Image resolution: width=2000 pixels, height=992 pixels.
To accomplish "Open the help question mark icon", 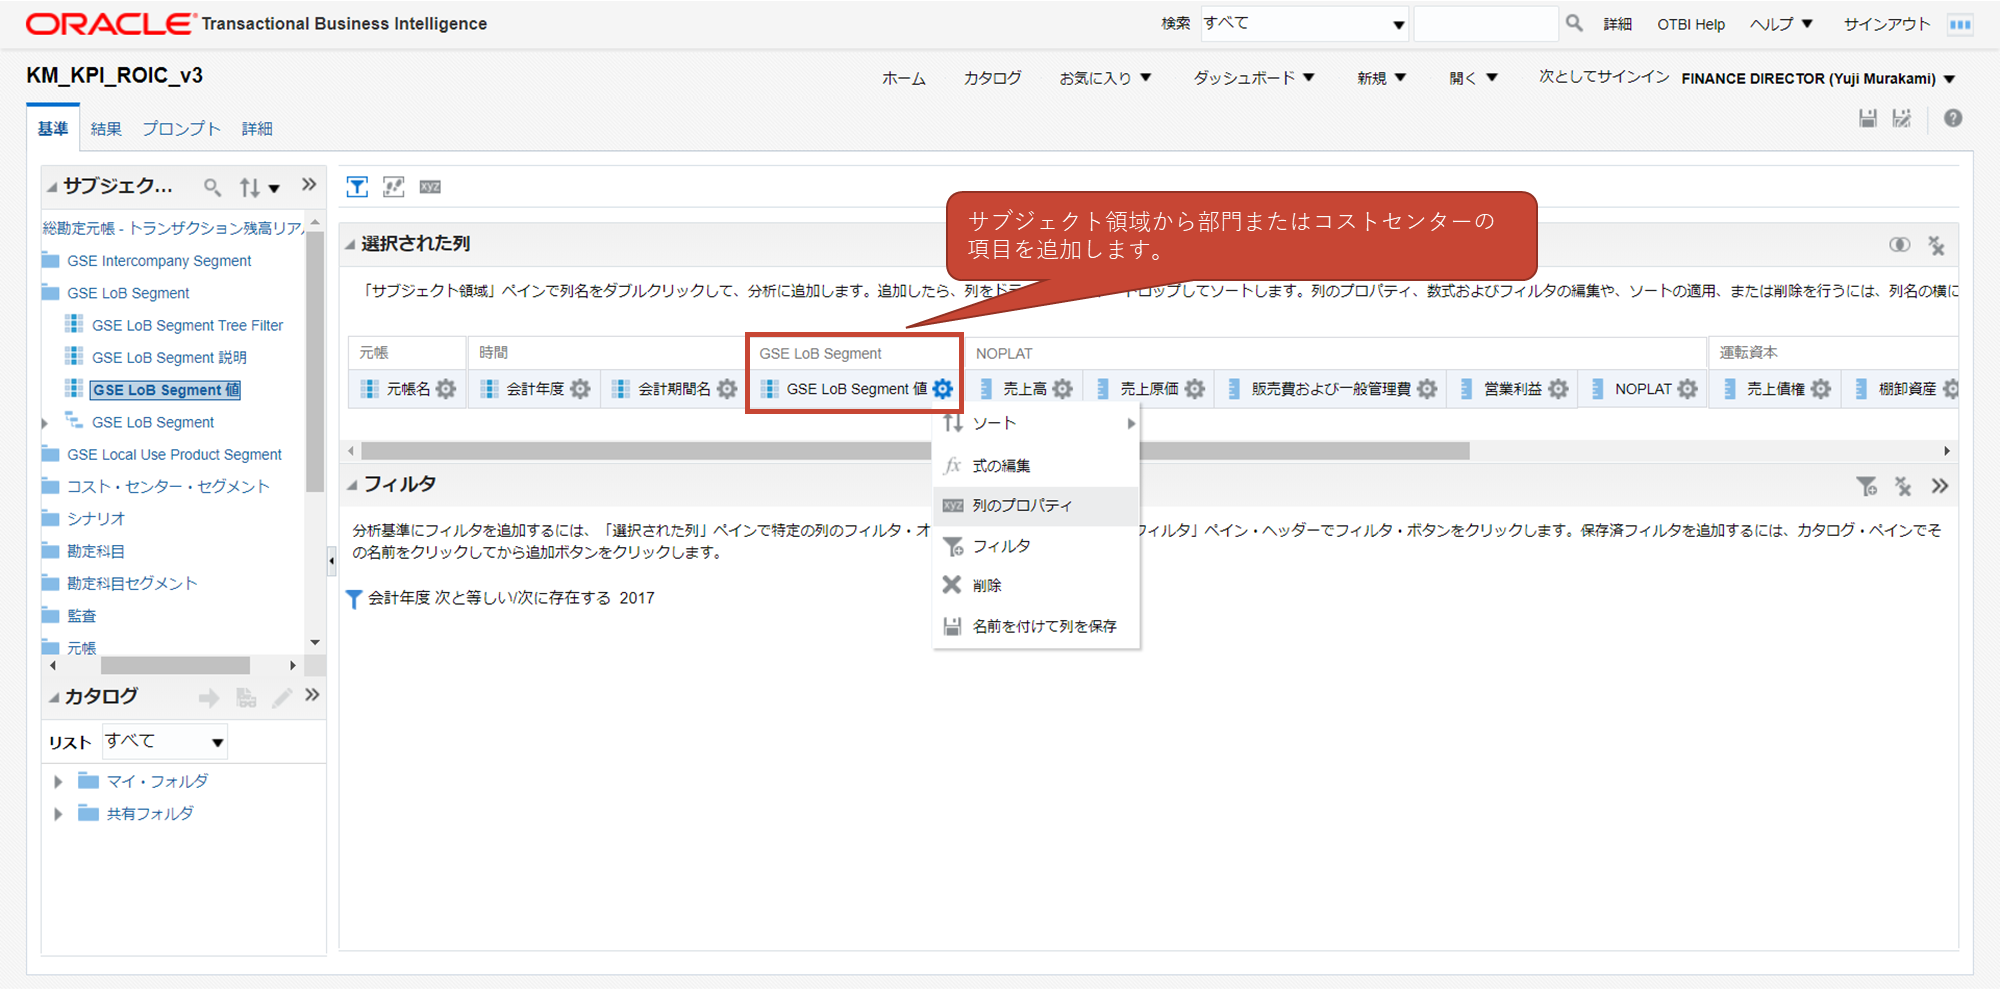I will (1953, 118).
